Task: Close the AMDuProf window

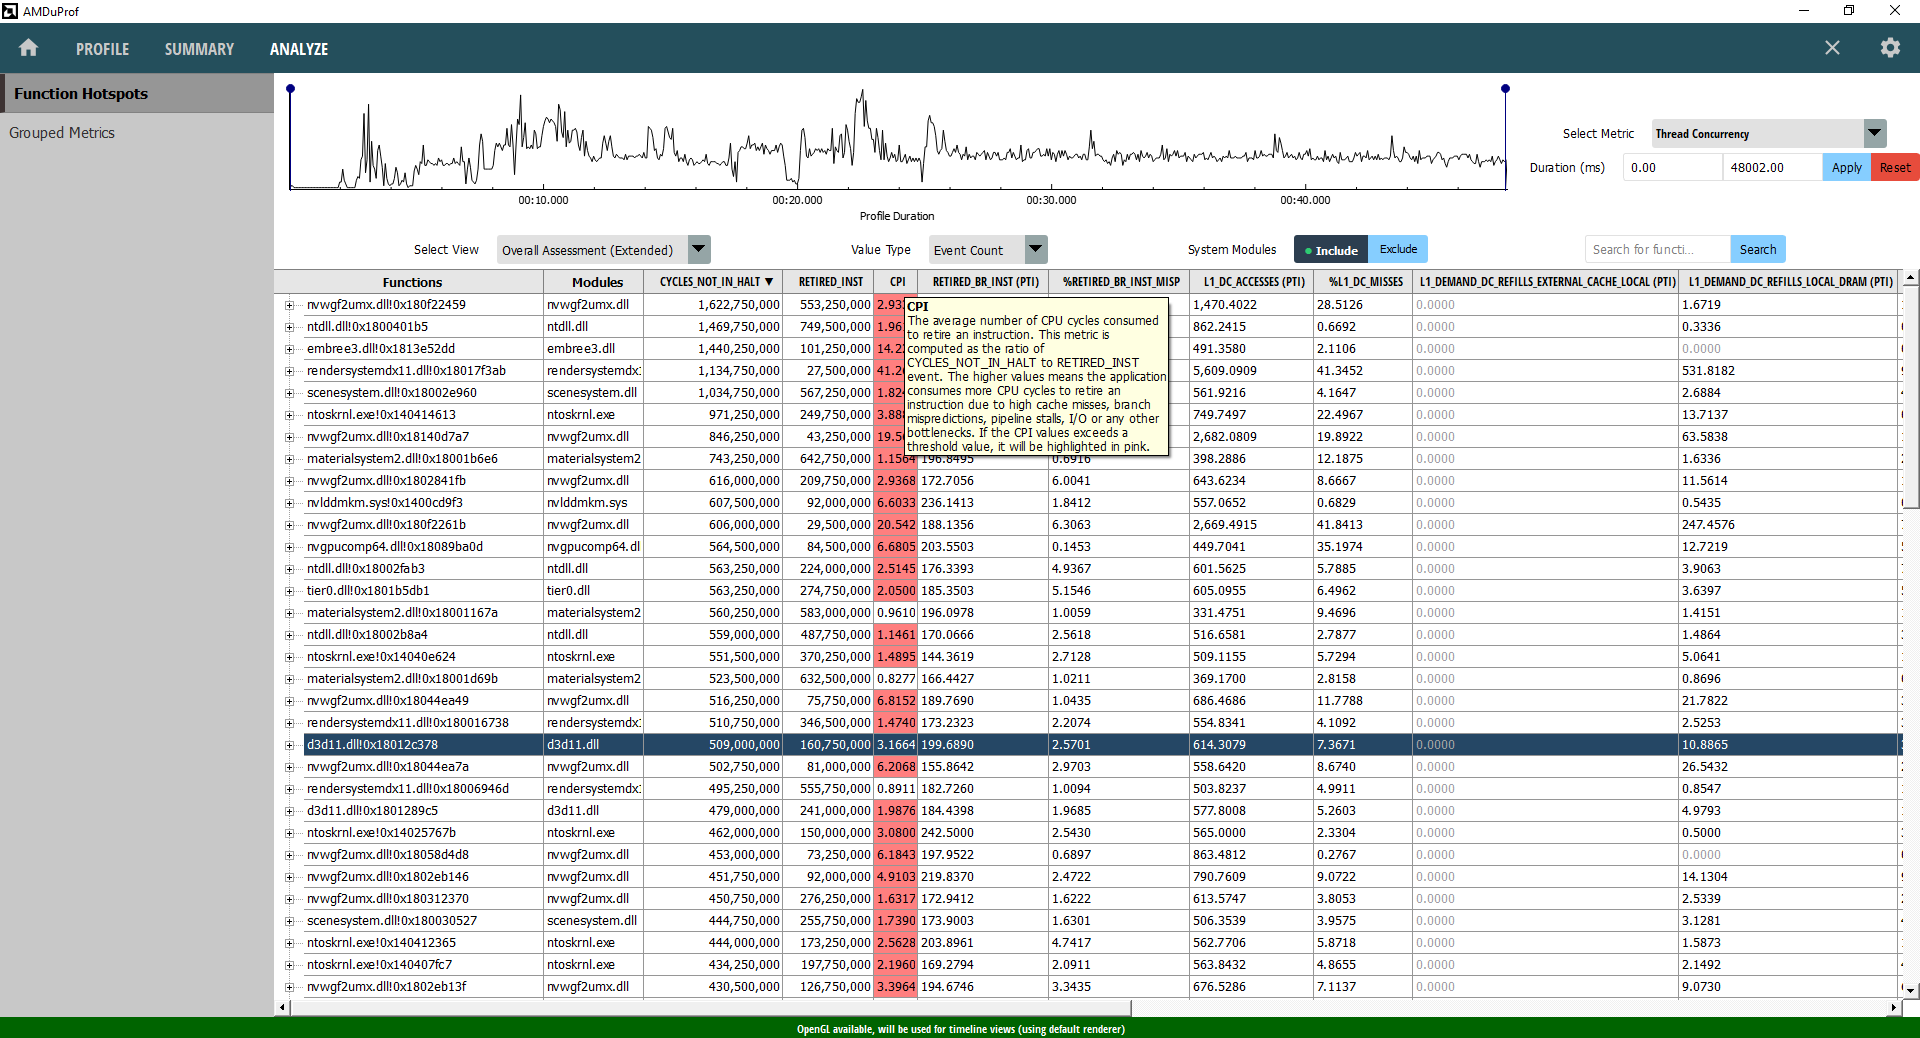Action: pyautogui.click(x=1895, y=11)
